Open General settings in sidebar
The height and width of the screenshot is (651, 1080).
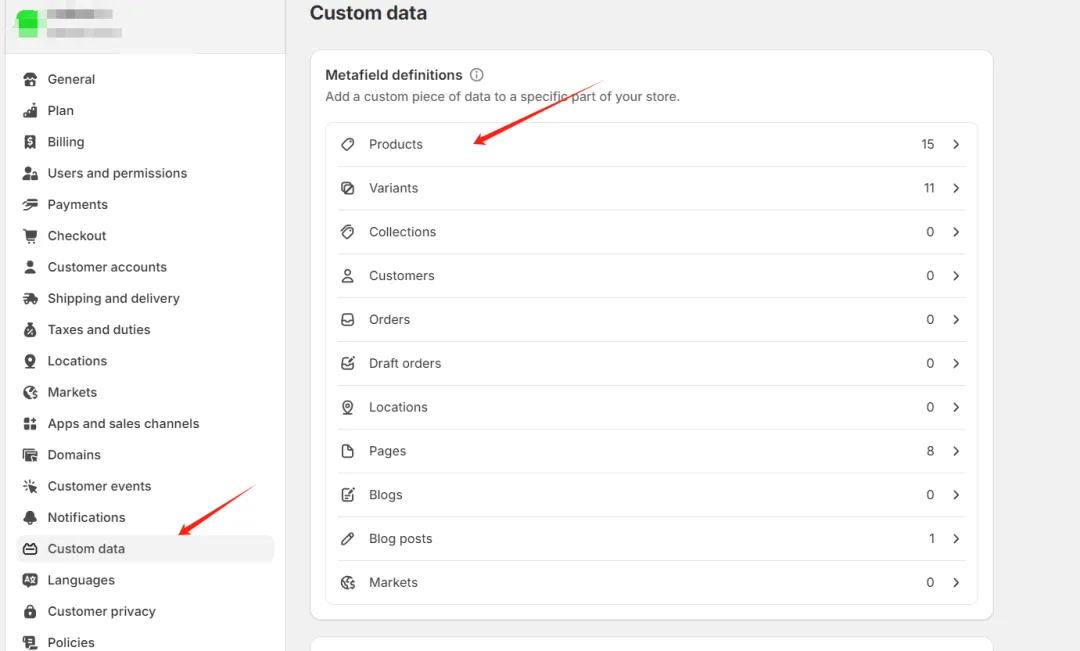71,79
